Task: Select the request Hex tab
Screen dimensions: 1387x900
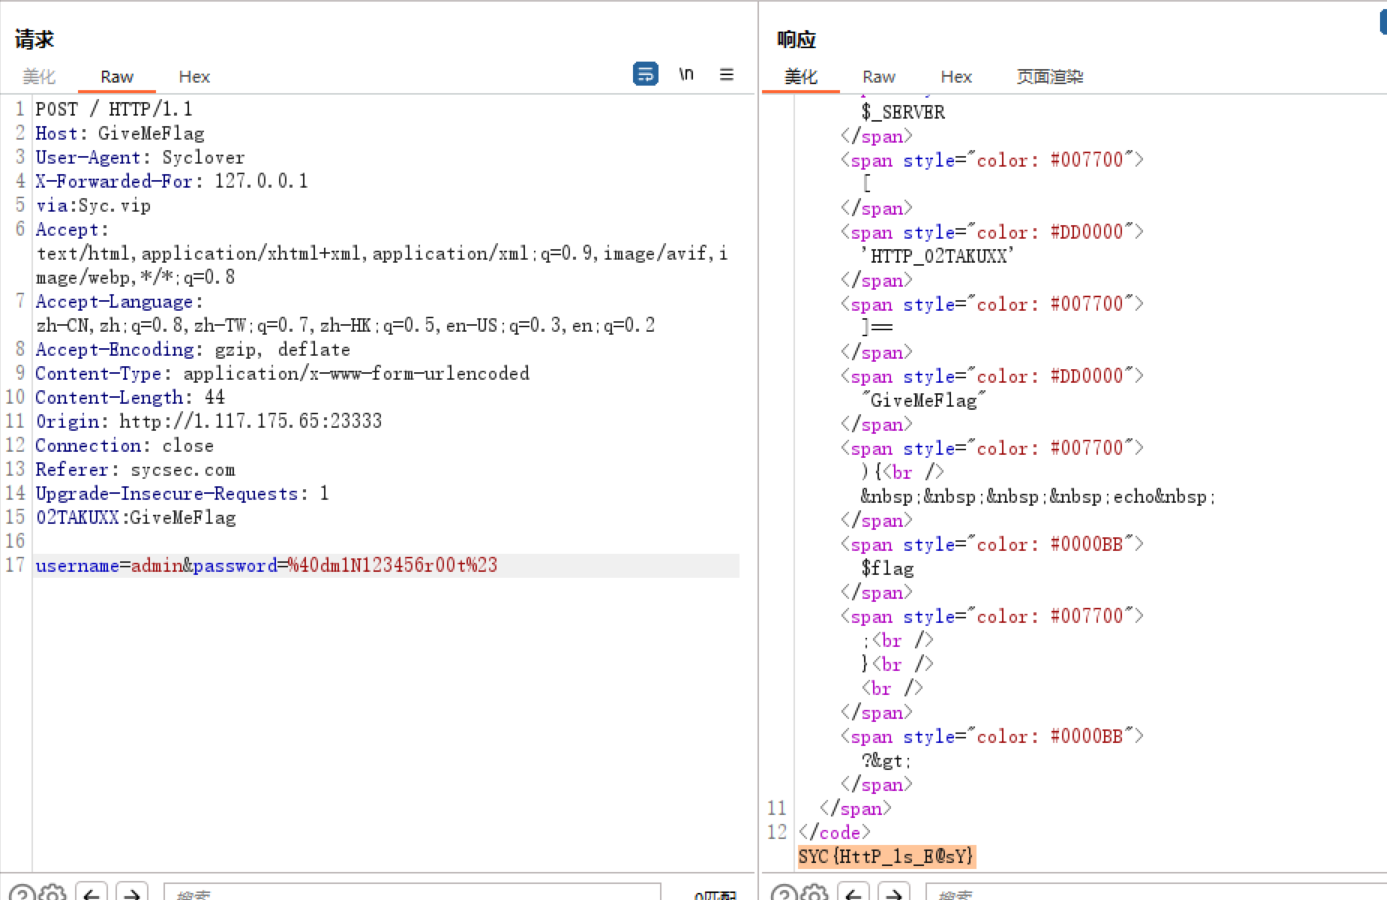Action: point(194,77)
